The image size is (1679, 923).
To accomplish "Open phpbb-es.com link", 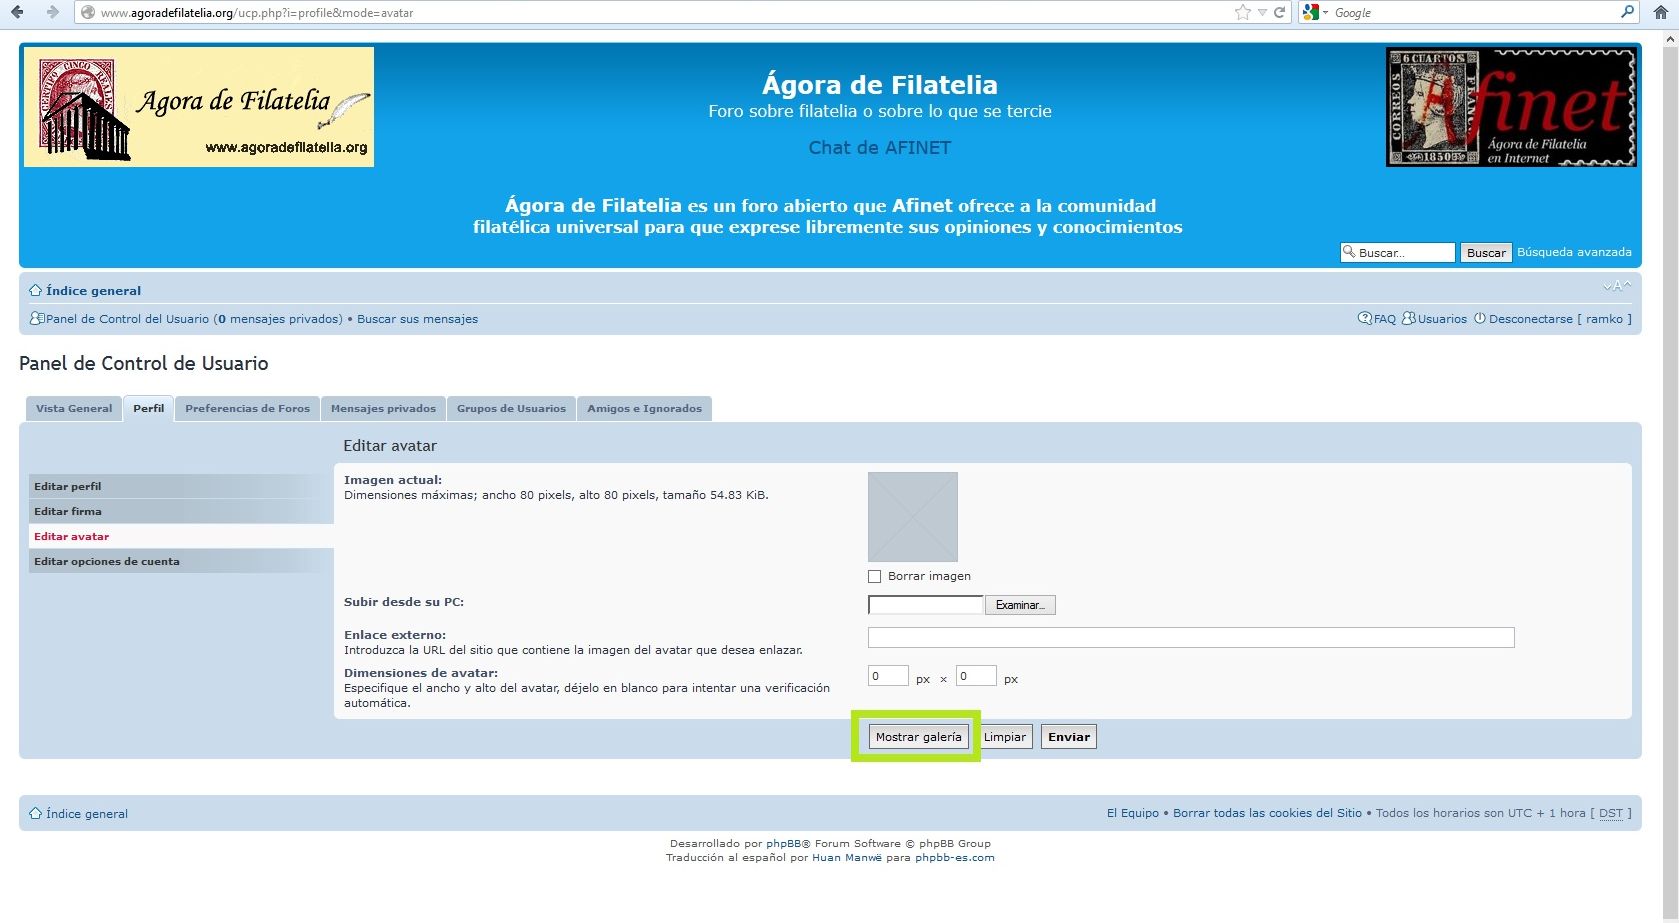I will (955, 857).
